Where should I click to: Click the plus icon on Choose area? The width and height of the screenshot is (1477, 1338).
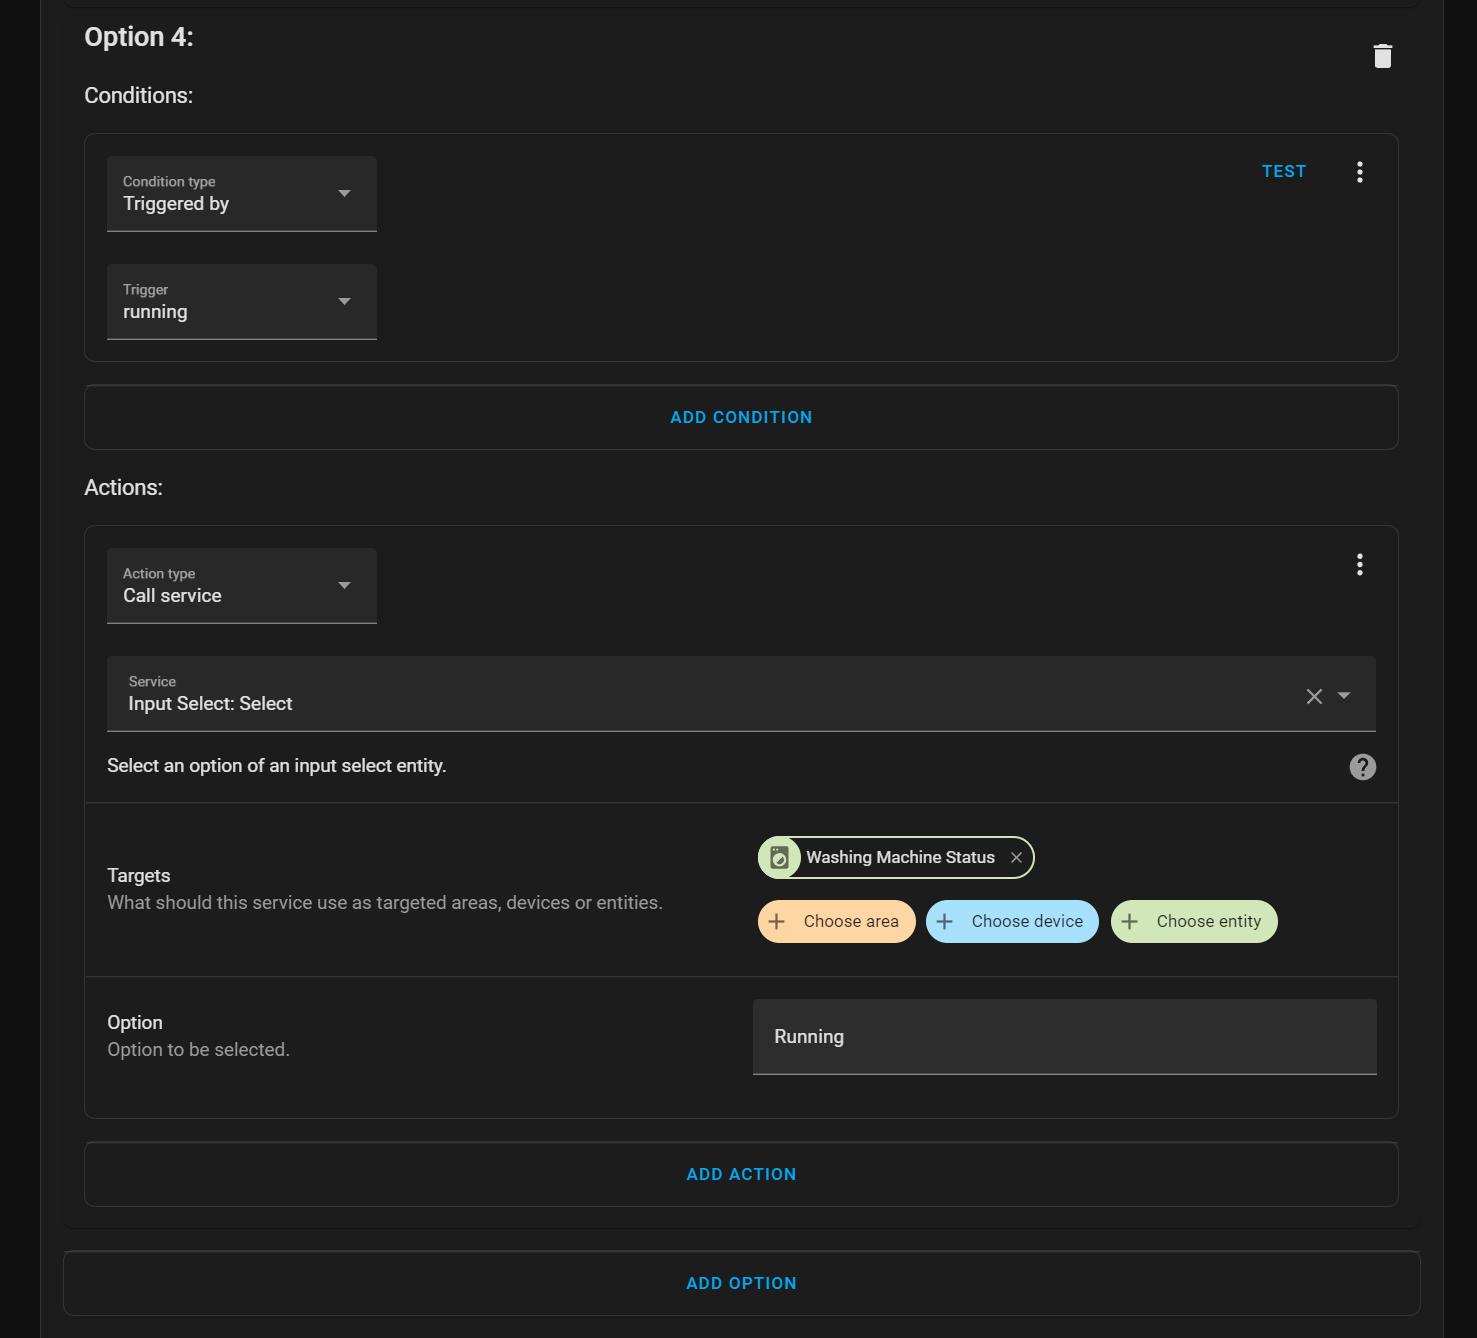point(776,922)
